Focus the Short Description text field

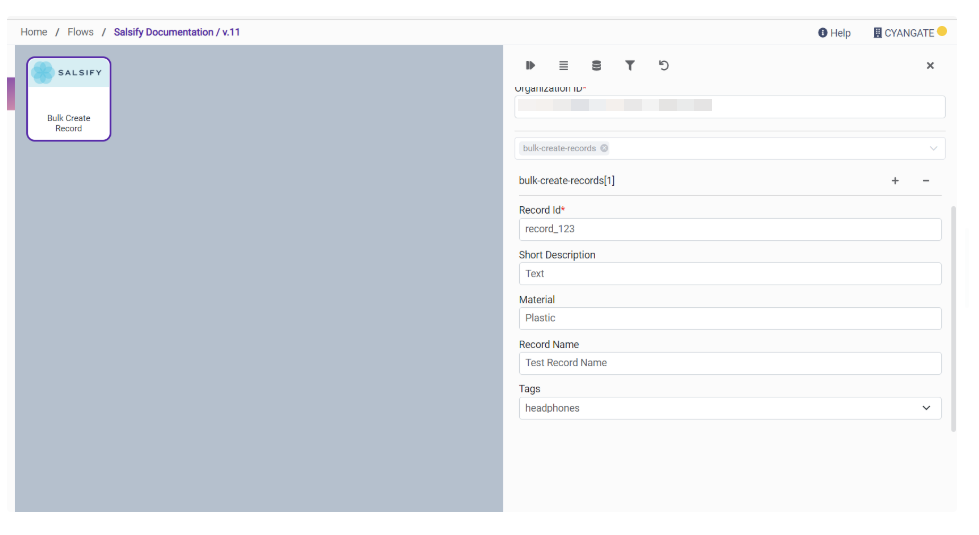pos(729,273)
